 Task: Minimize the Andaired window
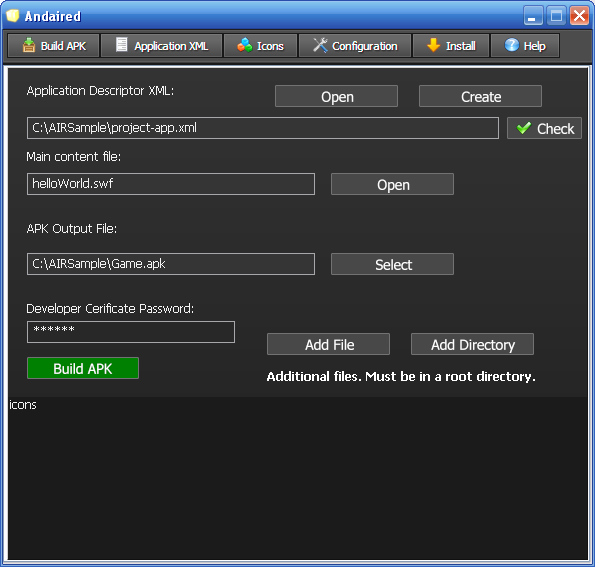pos(533,16)
